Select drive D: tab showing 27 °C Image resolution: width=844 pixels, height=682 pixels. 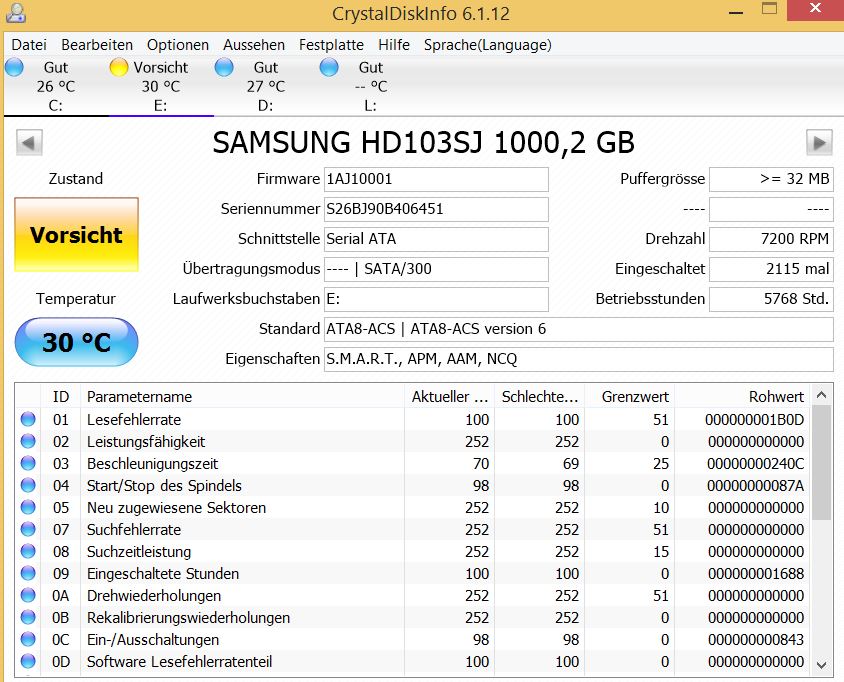click(x=266, y=86)
